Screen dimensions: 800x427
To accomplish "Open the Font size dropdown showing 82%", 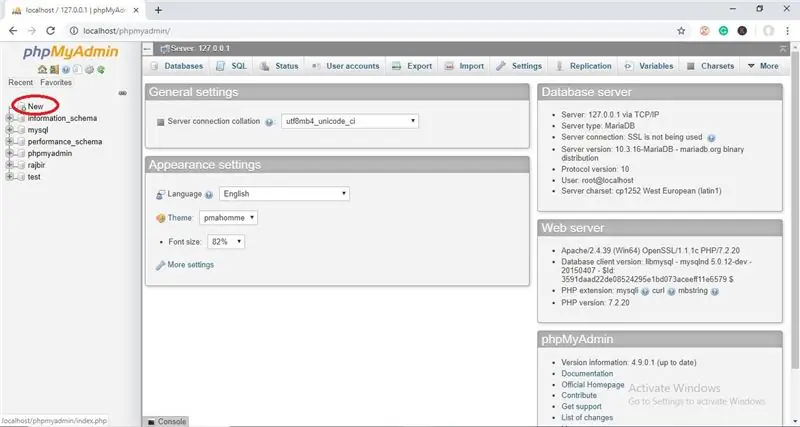I will click(226, 242).
